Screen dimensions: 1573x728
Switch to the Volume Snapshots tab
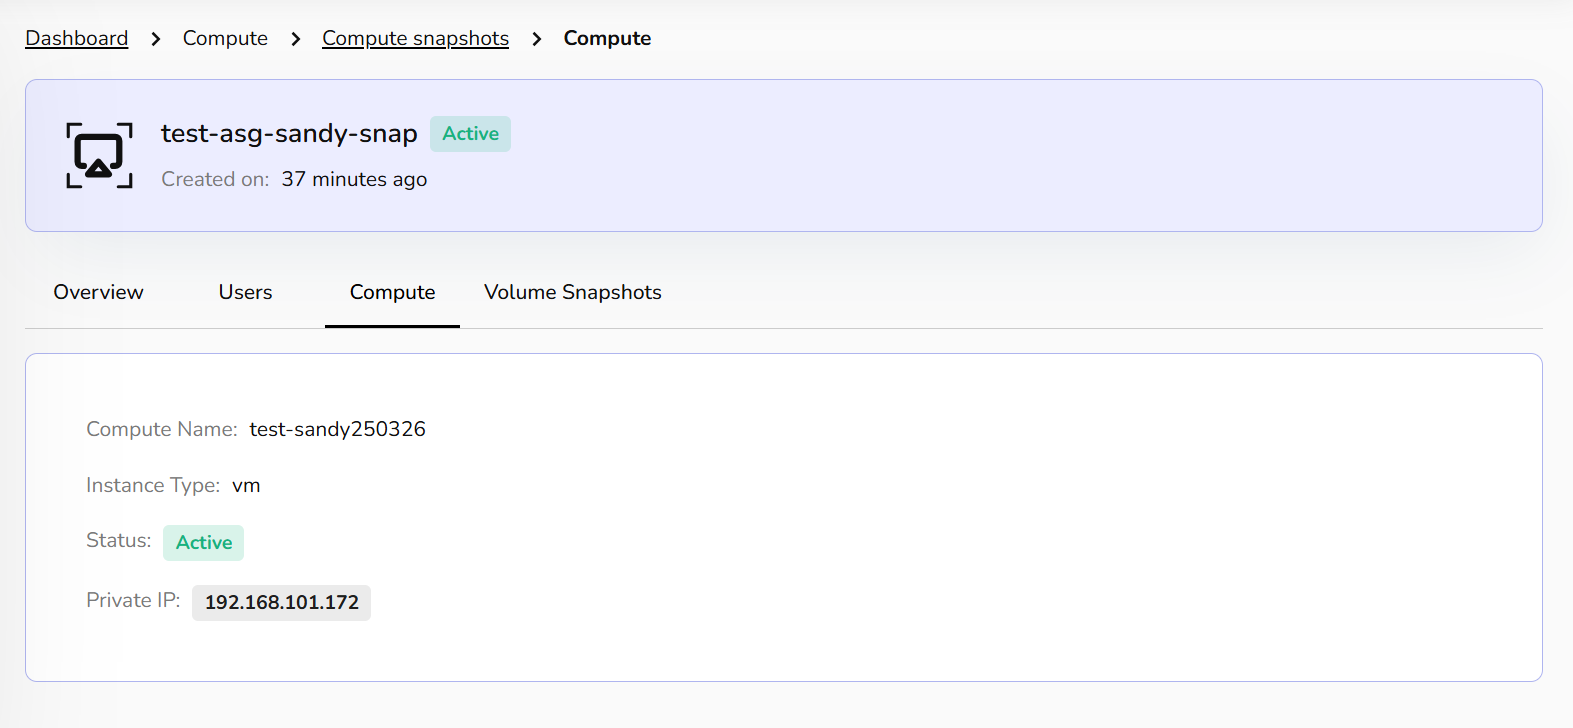[x=572, y=292]
